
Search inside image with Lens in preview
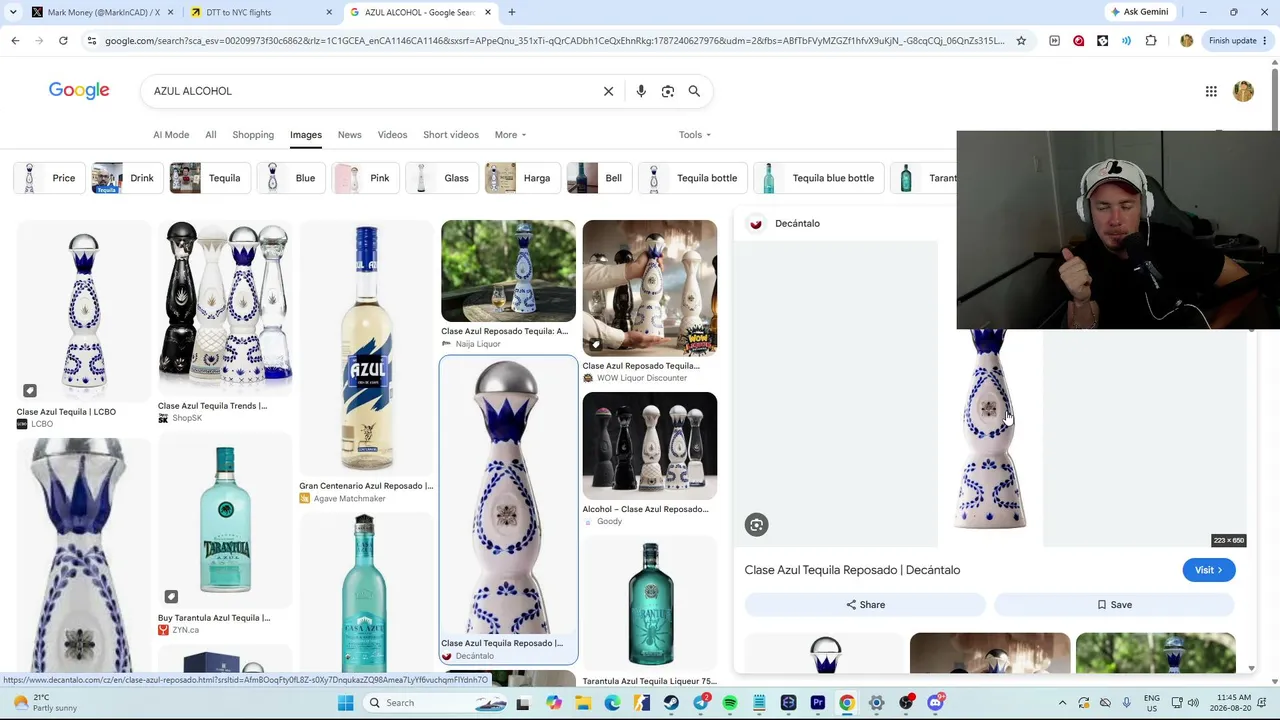tap(756, 525)
